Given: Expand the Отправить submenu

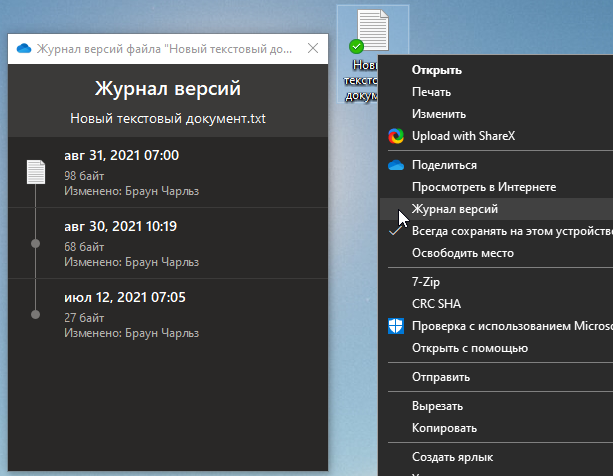Looking at the screenshot, I should point(496,377).
